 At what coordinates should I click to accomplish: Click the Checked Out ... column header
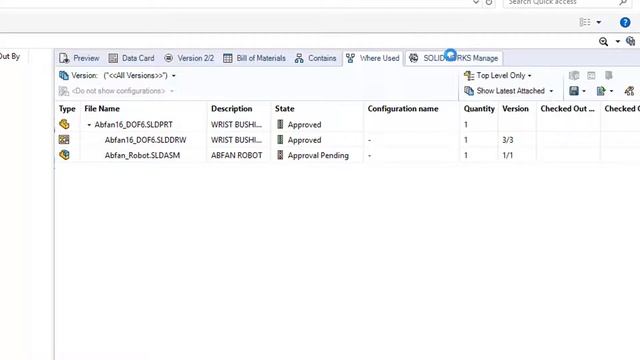tap(568, 109)
